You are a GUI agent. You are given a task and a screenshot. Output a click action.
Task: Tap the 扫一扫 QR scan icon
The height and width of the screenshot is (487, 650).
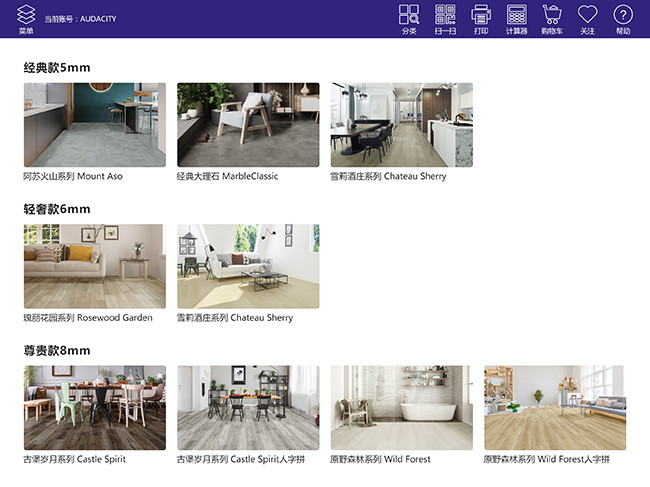pos(445,16)
